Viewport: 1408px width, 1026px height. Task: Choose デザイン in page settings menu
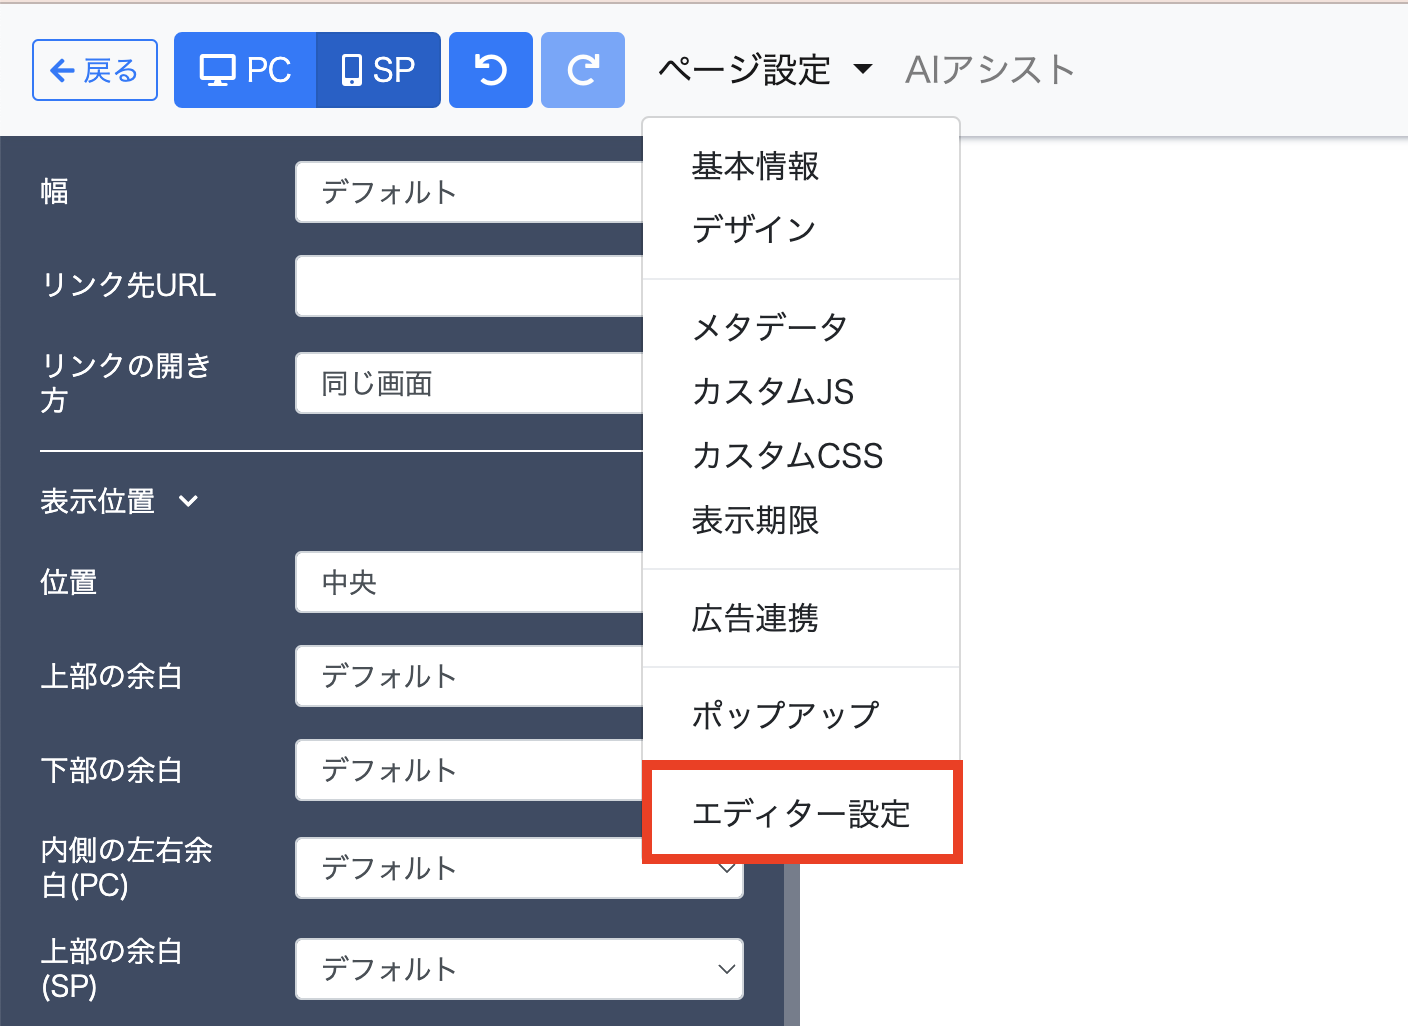coord(754,230)
